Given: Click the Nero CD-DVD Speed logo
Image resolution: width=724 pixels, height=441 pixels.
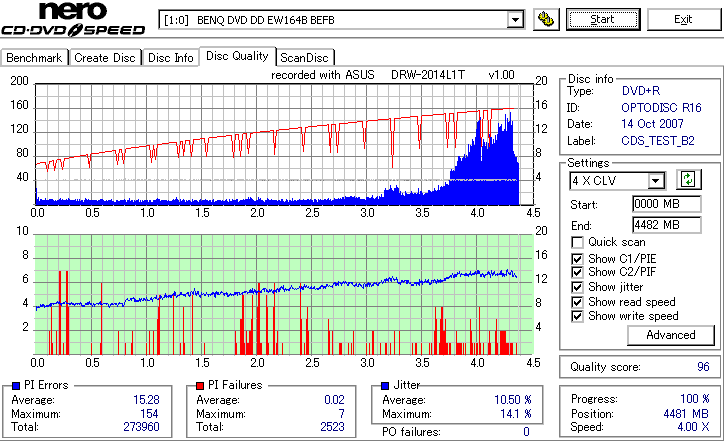Looking at the screenshot, I should click(73, 18).
